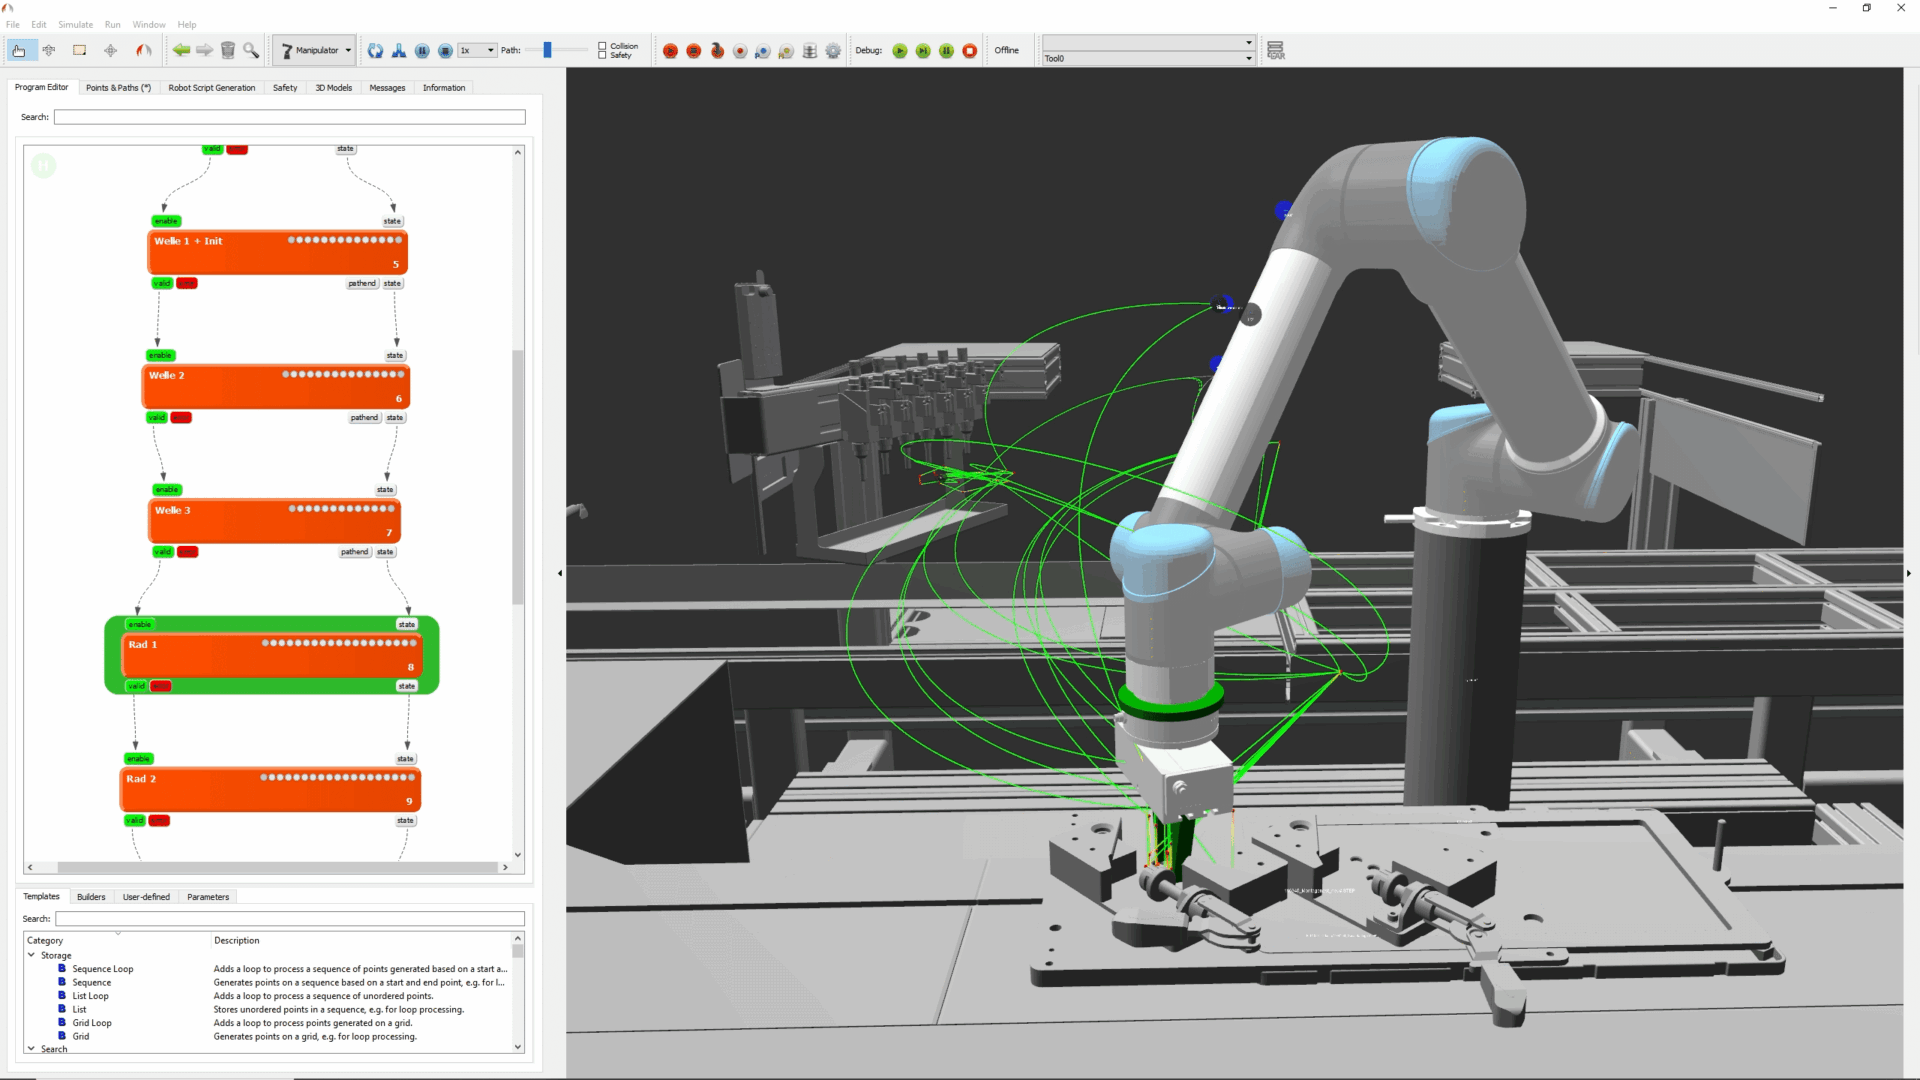Open the Tool0 dropdown selector
The image size is (1920, 1080).
(1244, 57)
